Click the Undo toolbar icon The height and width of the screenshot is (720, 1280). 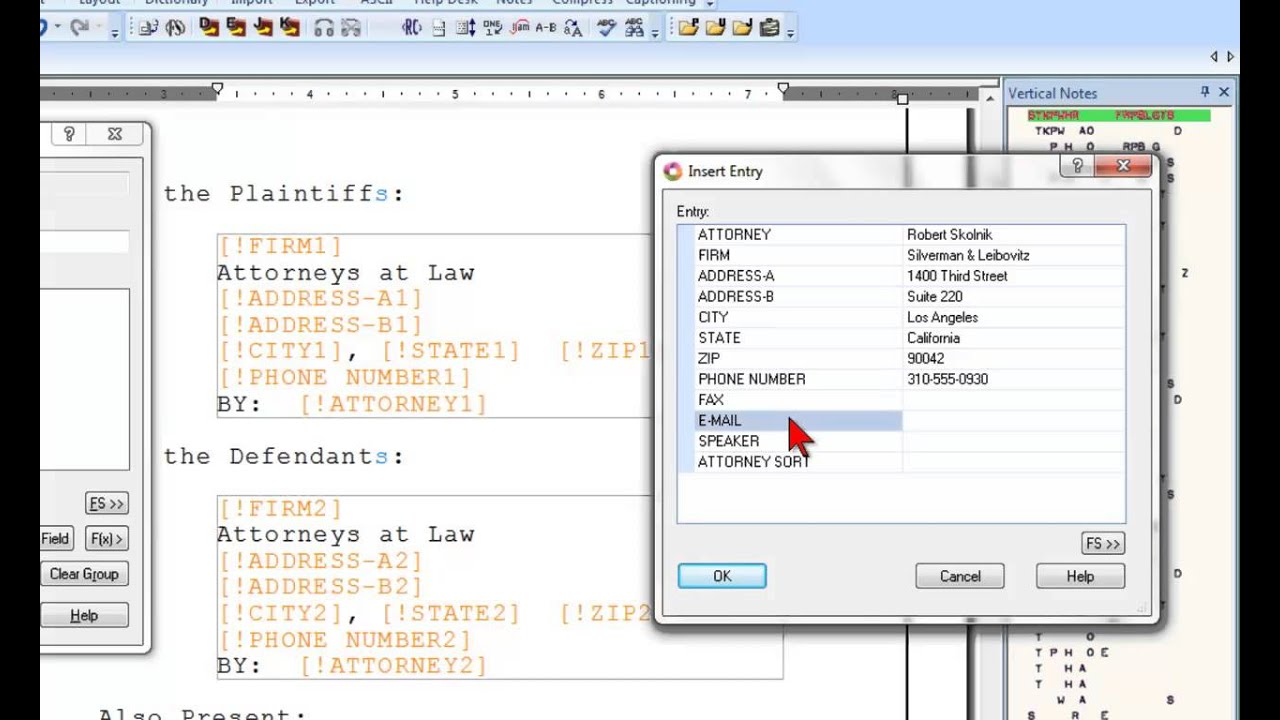[43, 27]
